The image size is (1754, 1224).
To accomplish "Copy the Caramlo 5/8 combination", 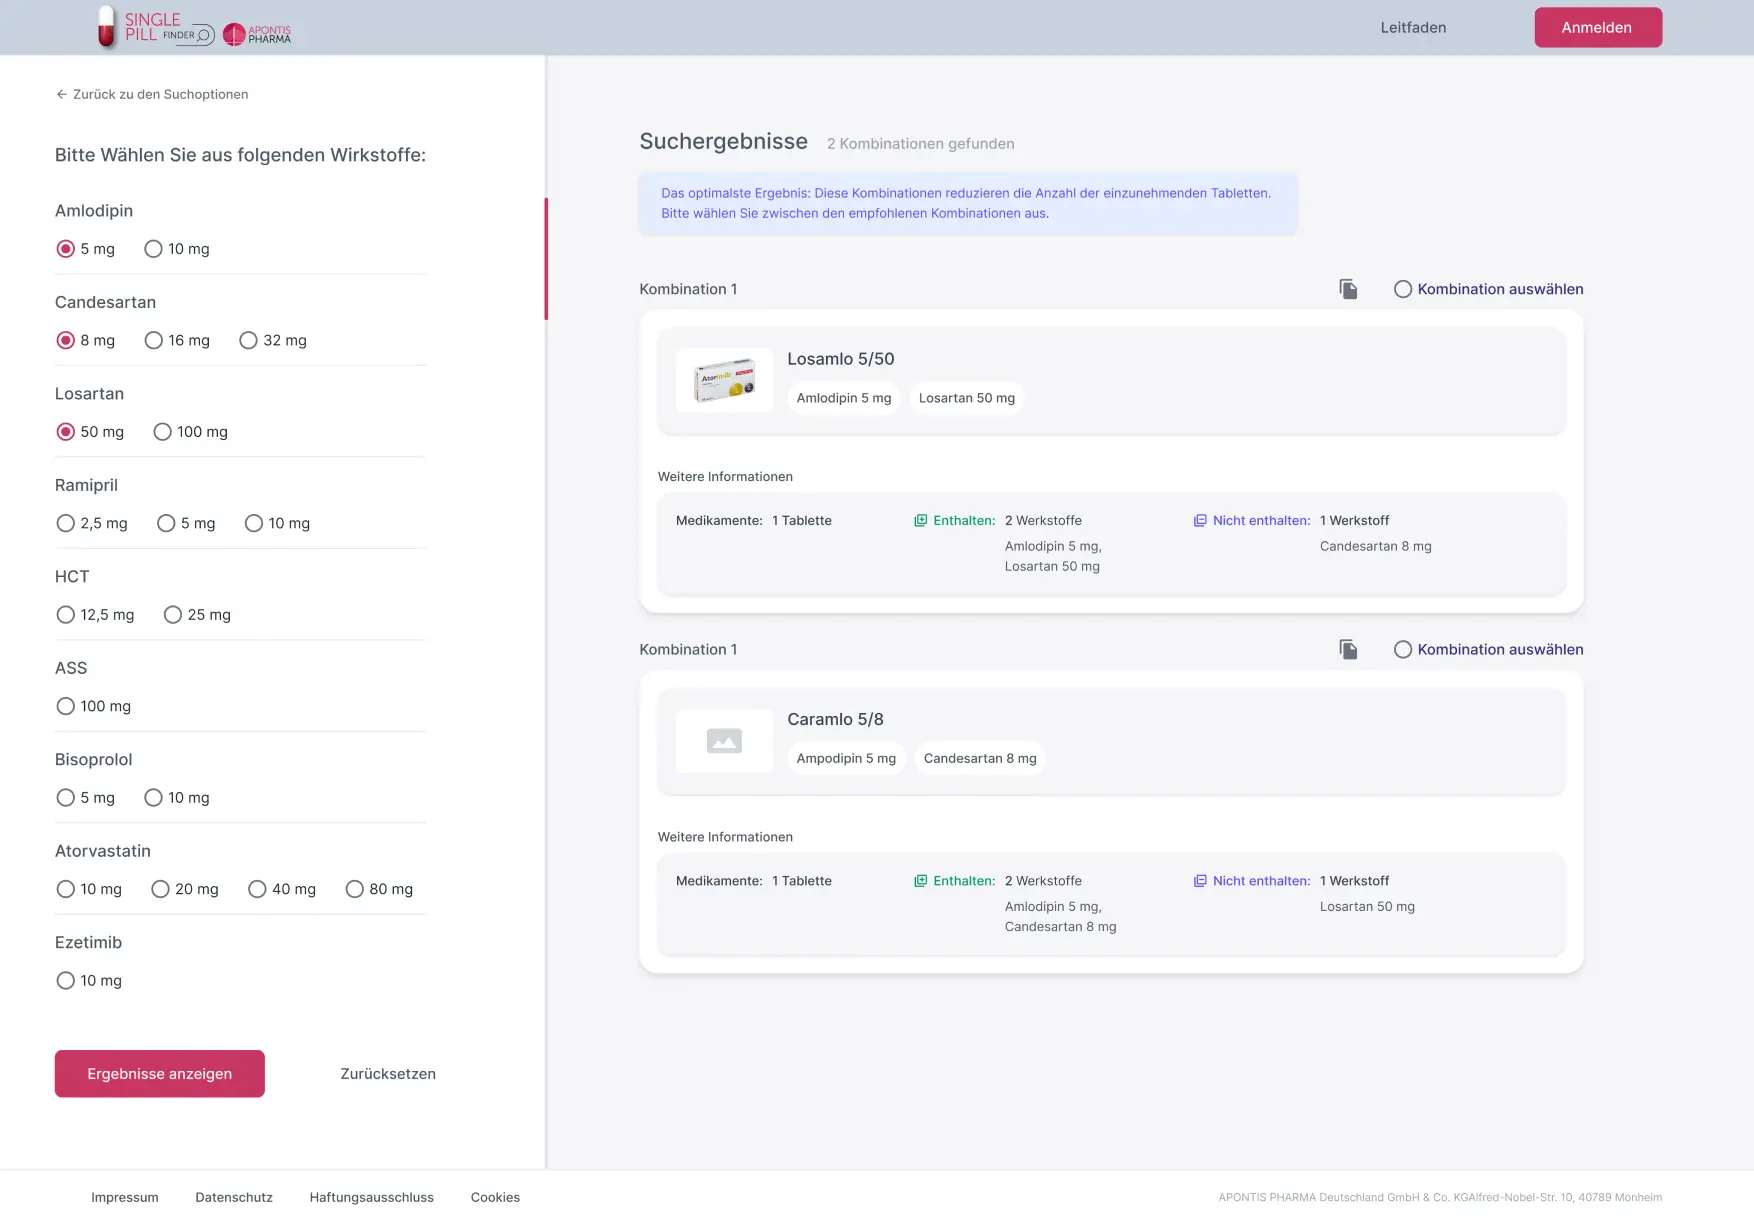I will click(1348, 650).
